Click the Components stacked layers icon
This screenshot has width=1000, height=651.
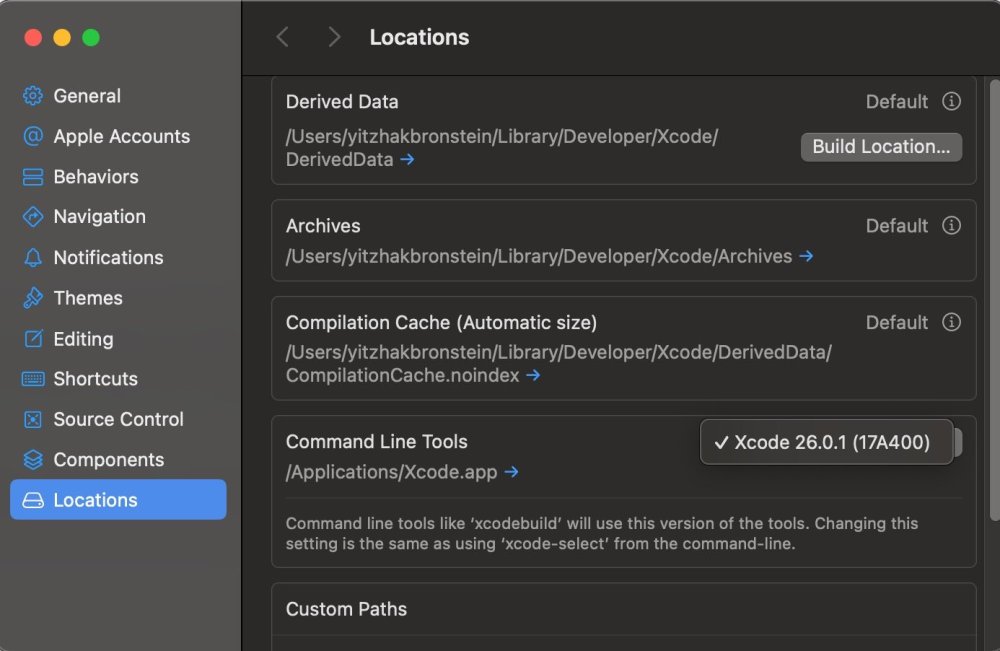(33, 460)
